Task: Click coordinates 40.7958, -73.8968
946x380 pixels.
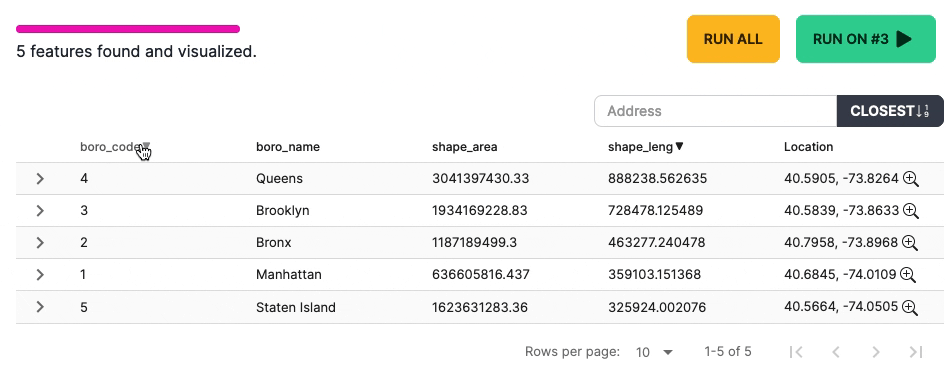Action: point(841,242)
